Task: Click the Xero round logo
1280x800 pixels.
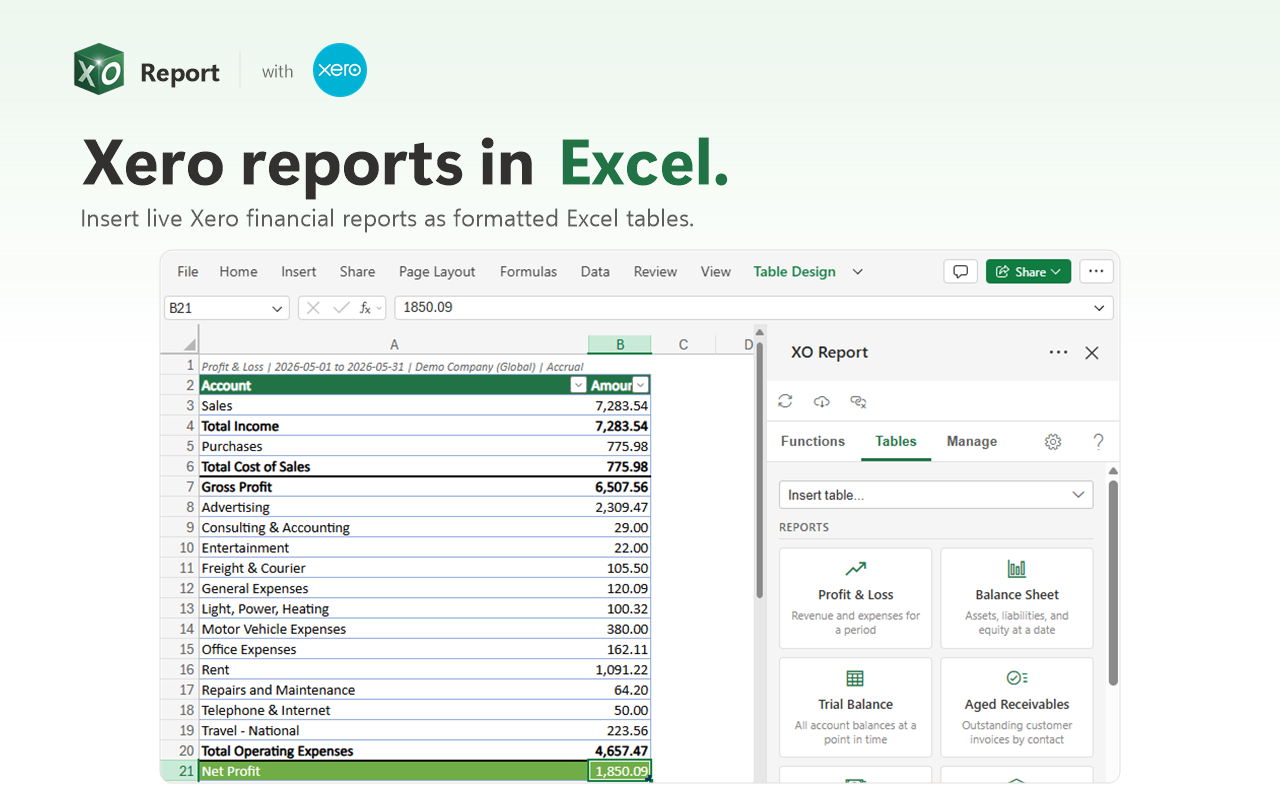Action: point(340,70)
